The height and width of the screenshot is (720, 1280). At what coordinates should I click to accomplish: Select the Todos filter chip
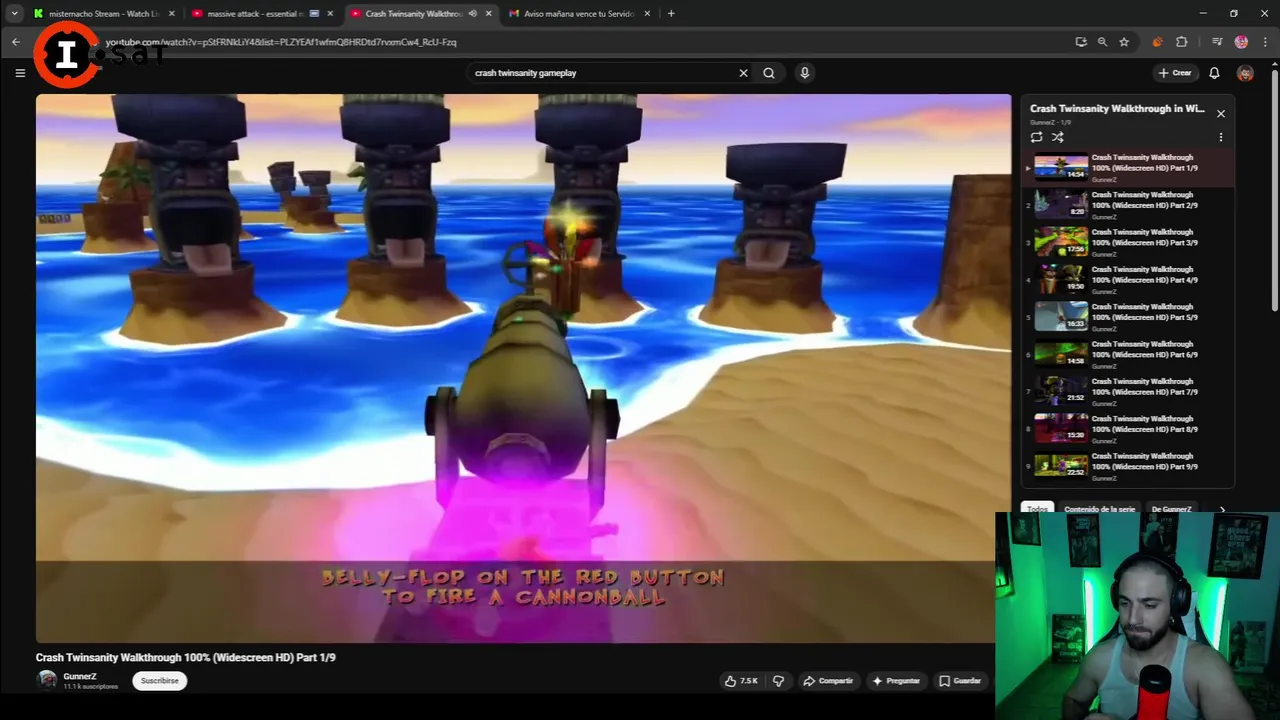(x=1037, y=509)
